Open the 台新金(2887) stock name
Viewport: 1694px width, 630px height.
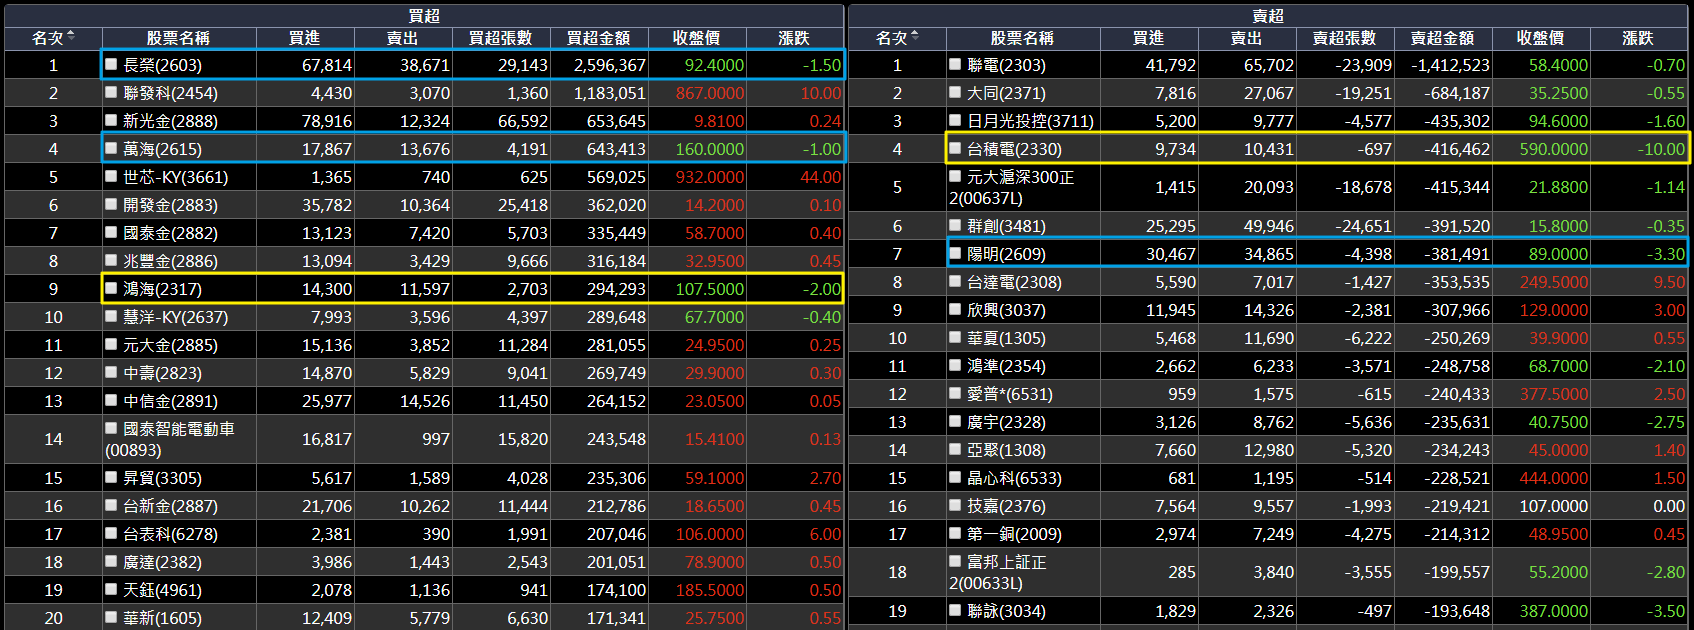pos(170,506)
